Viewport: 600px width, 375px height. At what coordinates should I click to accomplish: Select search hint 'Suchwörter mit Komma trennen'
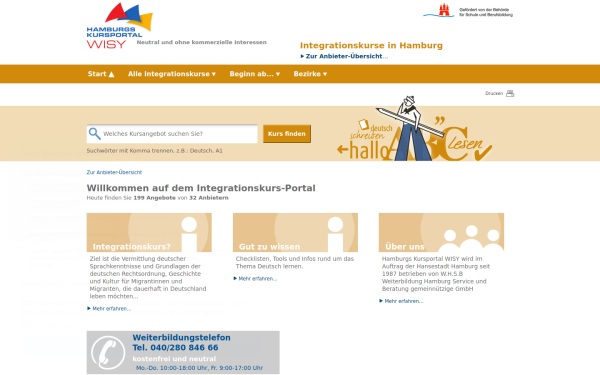click(x=129, y=151)
